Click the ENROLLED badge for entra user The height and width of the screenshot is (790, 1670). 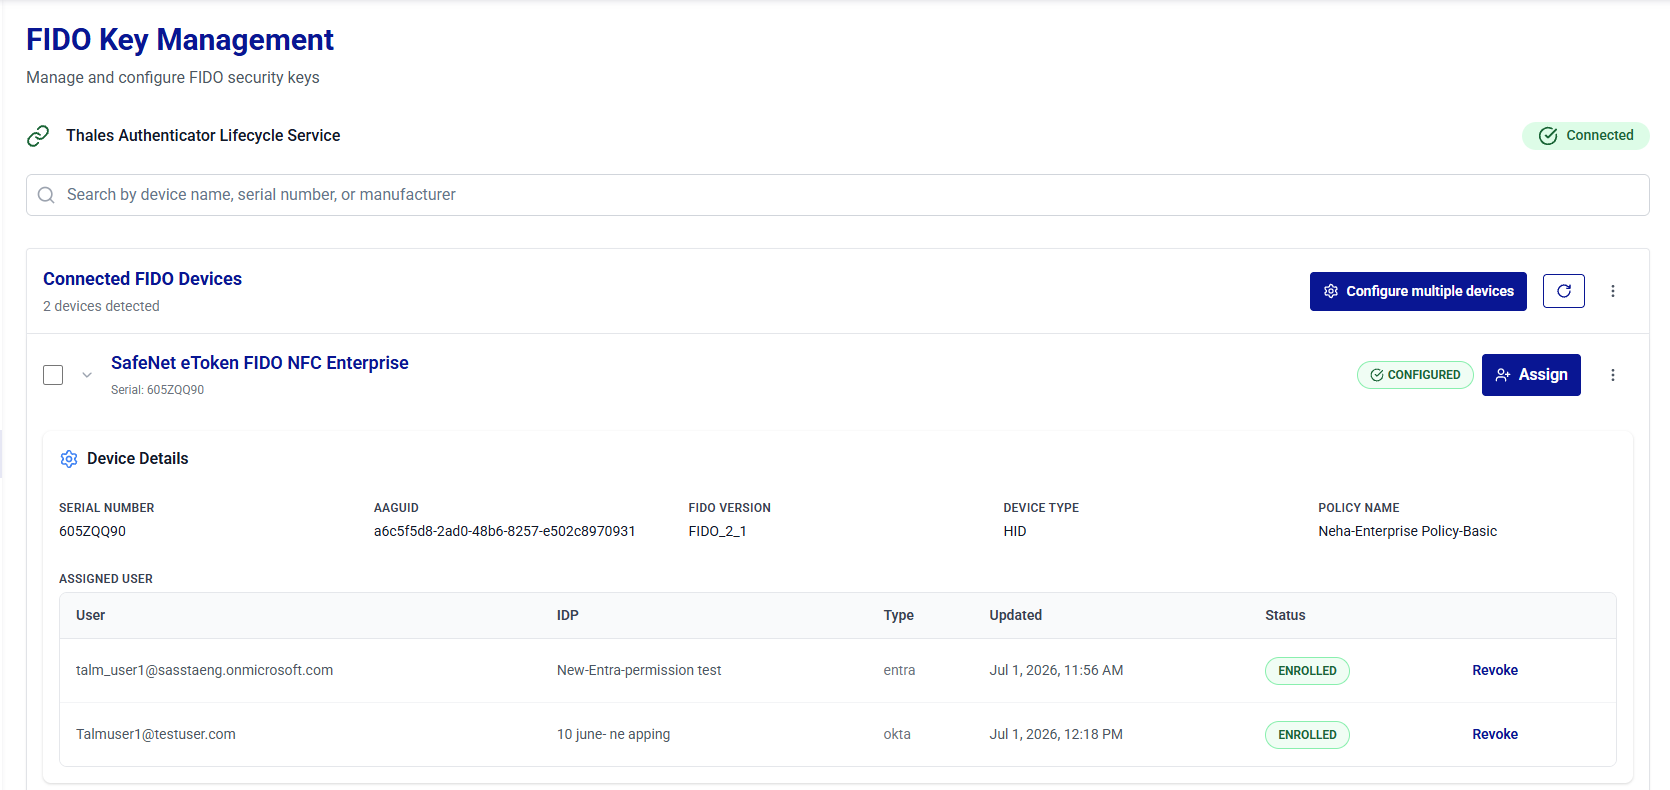1307,671
